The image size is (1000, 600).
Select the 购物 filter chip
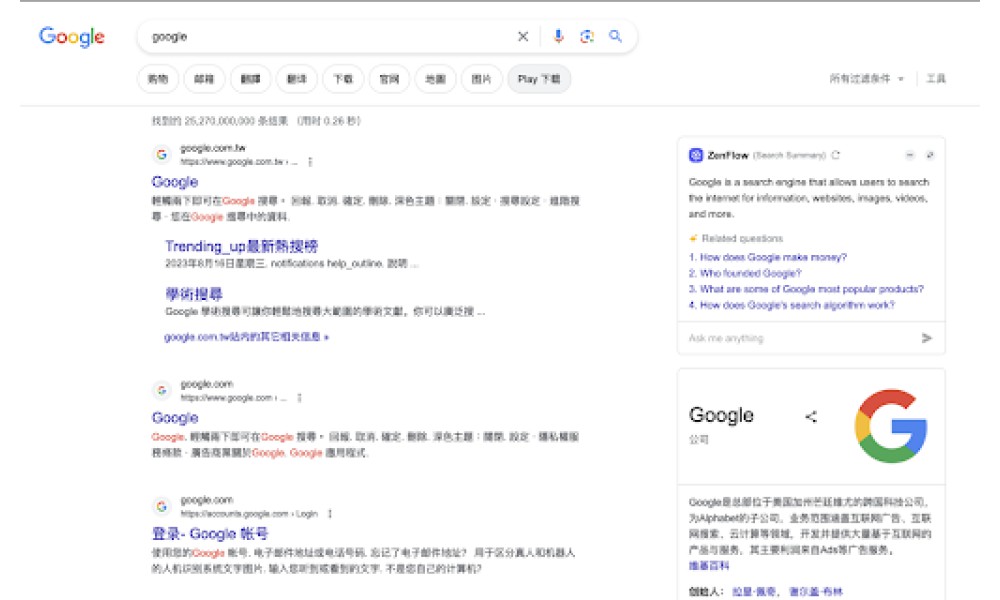tap(158, 79)
